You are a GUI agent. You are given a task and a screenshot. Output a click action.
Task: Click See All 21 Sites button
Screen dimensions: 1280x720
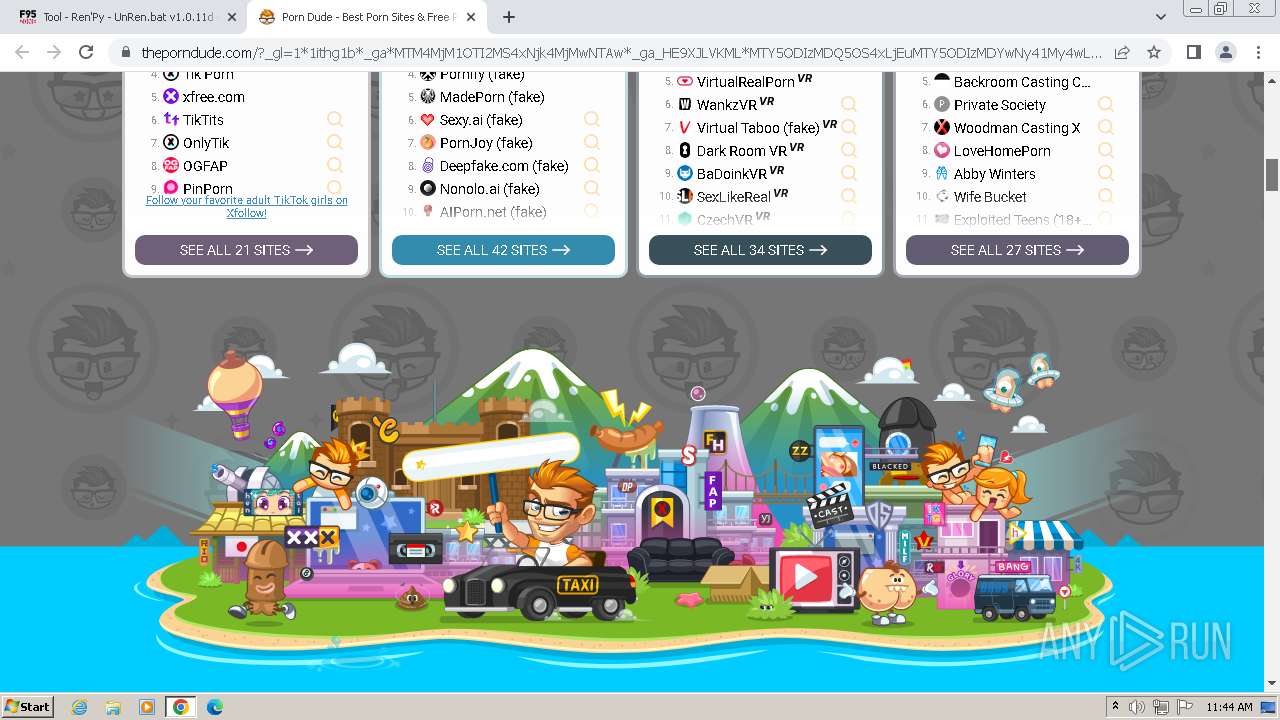(246, 250)
